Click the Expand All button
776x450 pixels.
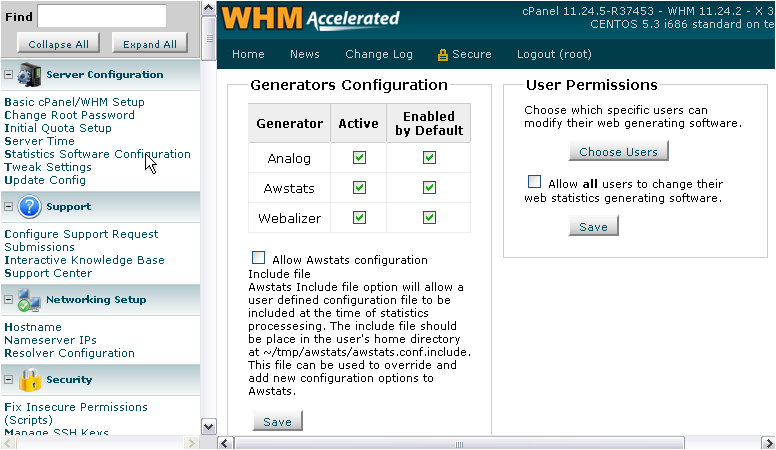150,44
